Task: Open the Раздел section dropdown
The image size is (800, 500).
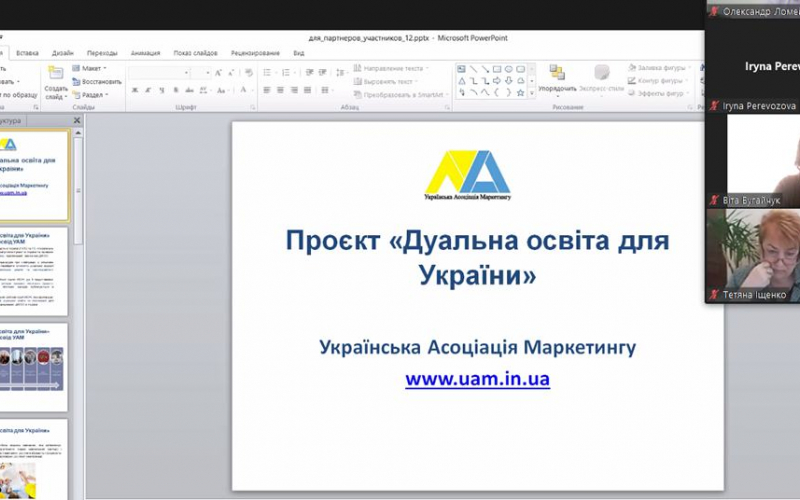Action: [x=90, y=95]
